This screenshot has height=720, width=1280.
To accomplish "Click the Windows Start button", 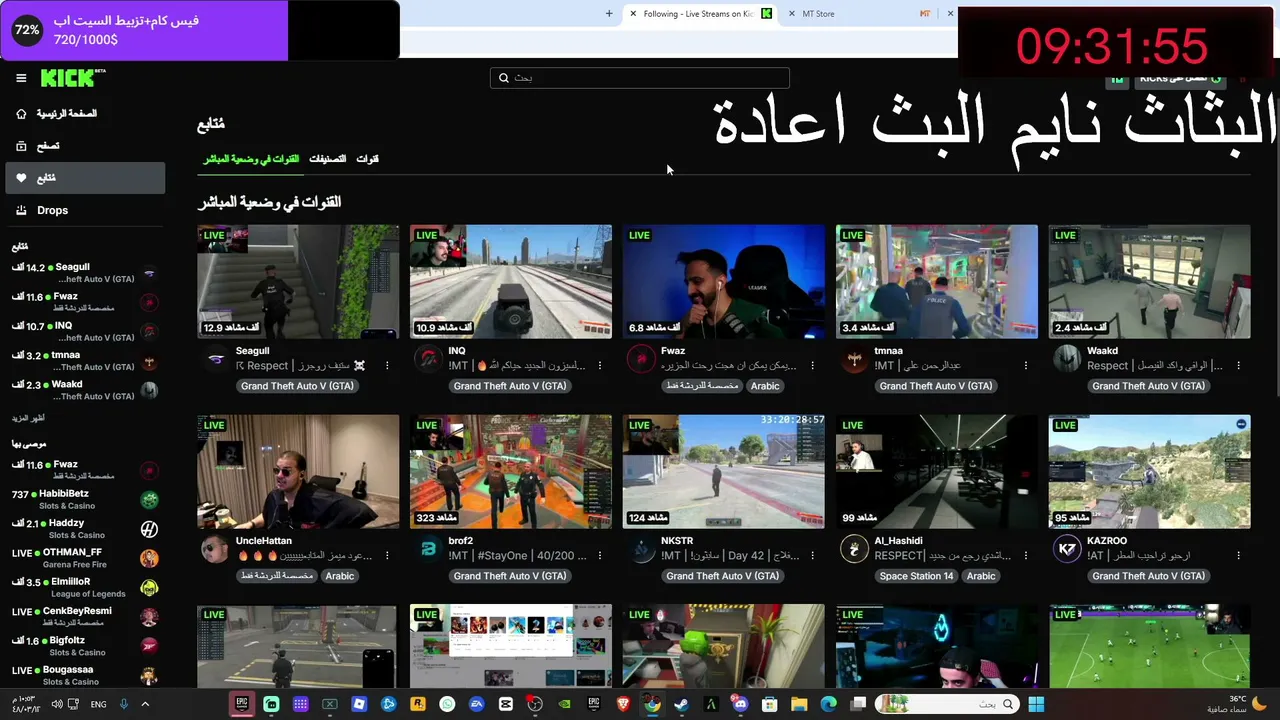I will (1036, 704).
